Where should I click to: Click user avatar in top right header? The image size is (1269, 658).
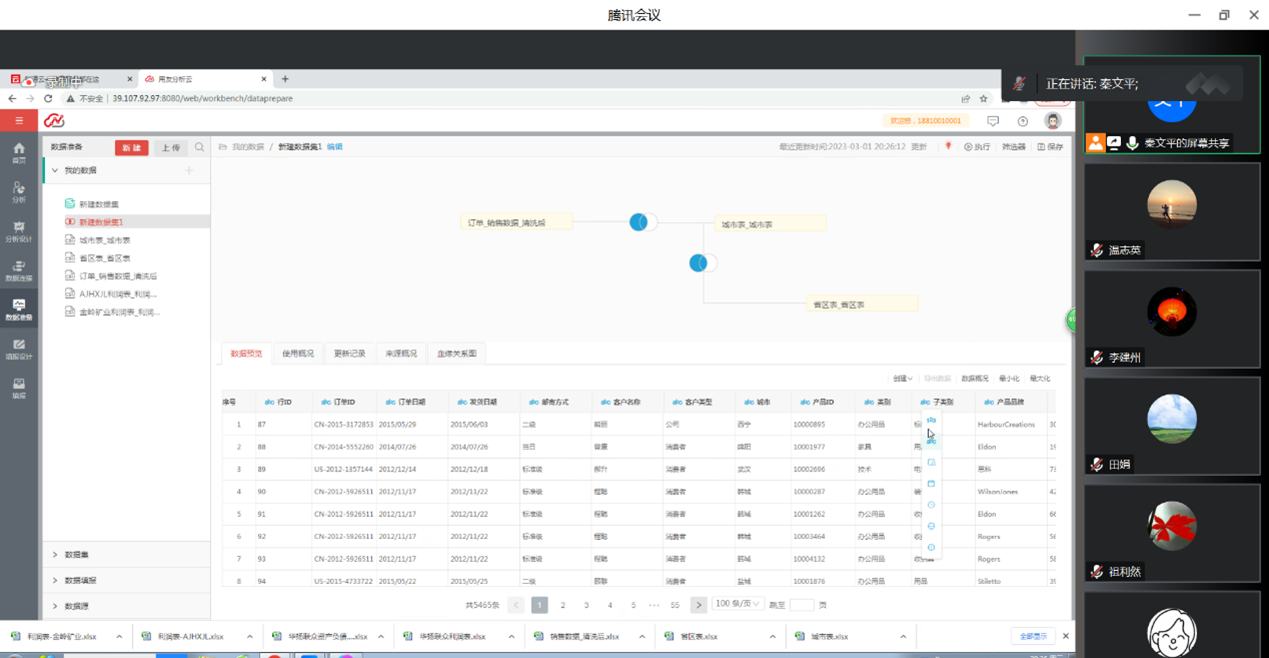pos(1052,121)
